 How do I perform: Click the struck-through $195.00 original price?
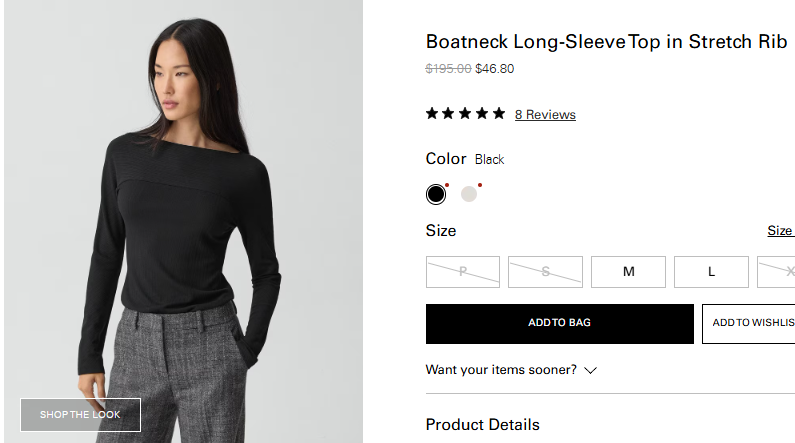448,69
